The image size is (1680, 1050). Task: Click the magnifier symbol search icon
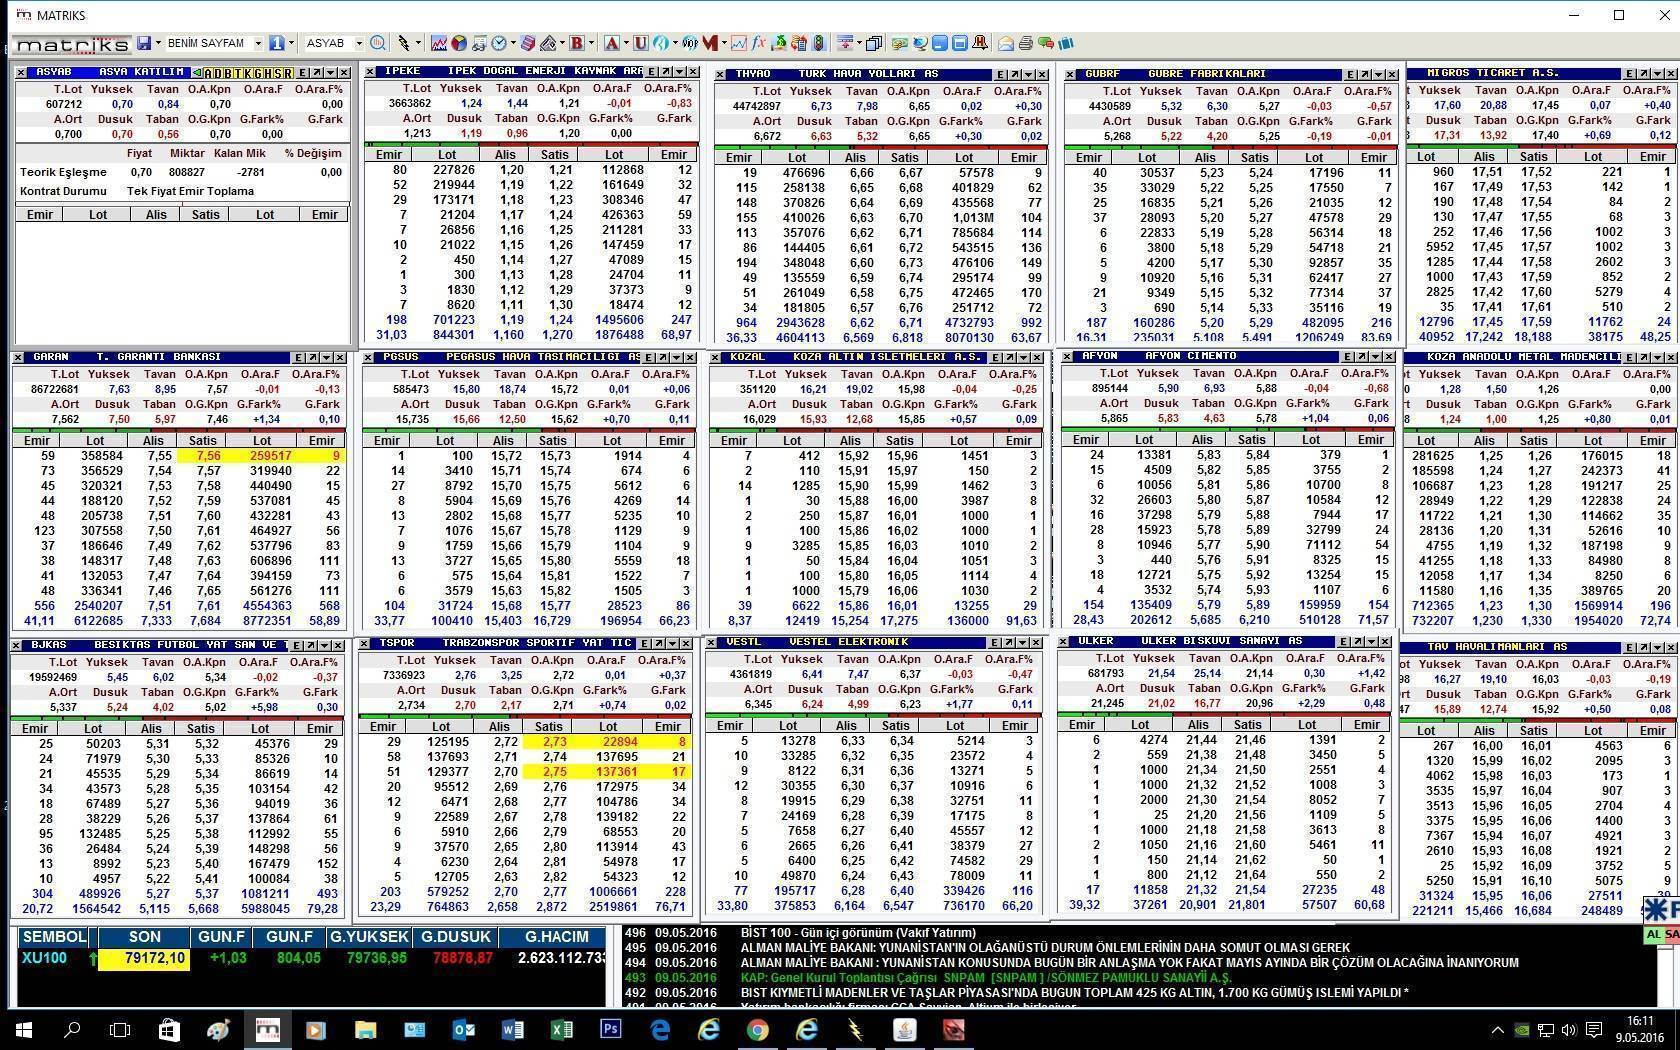(377, 44)
